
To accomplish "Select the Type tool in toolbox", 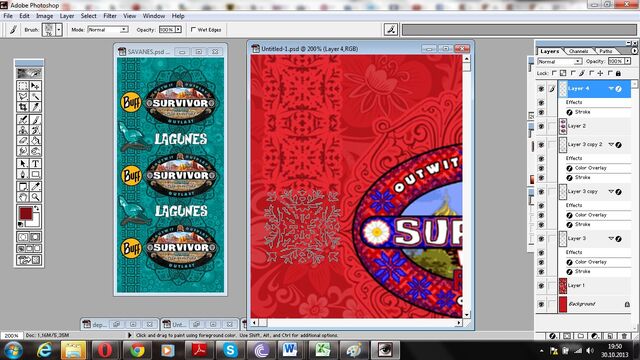I will pos(36,163).
